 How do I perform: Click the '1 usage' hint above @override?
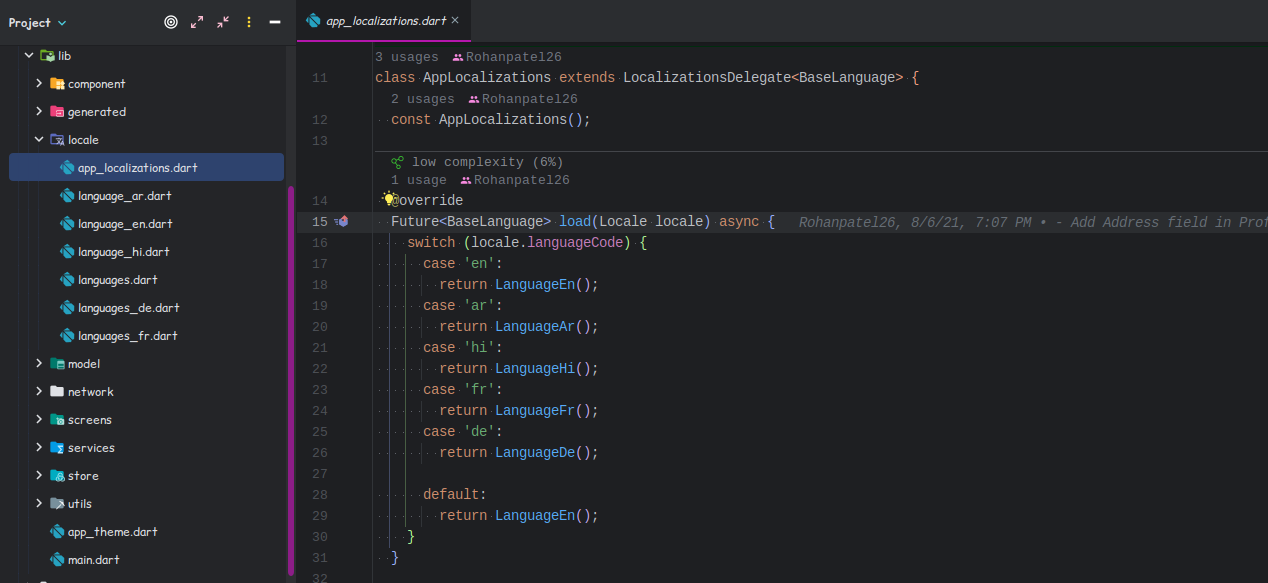(419, 180)
